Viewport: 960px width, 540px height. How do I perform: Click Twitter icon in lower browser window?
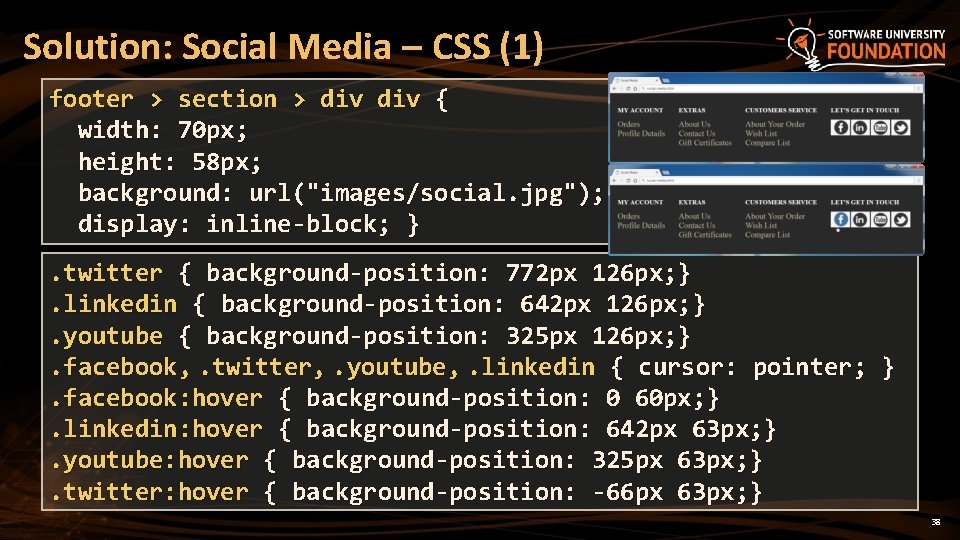coord(901,219)
